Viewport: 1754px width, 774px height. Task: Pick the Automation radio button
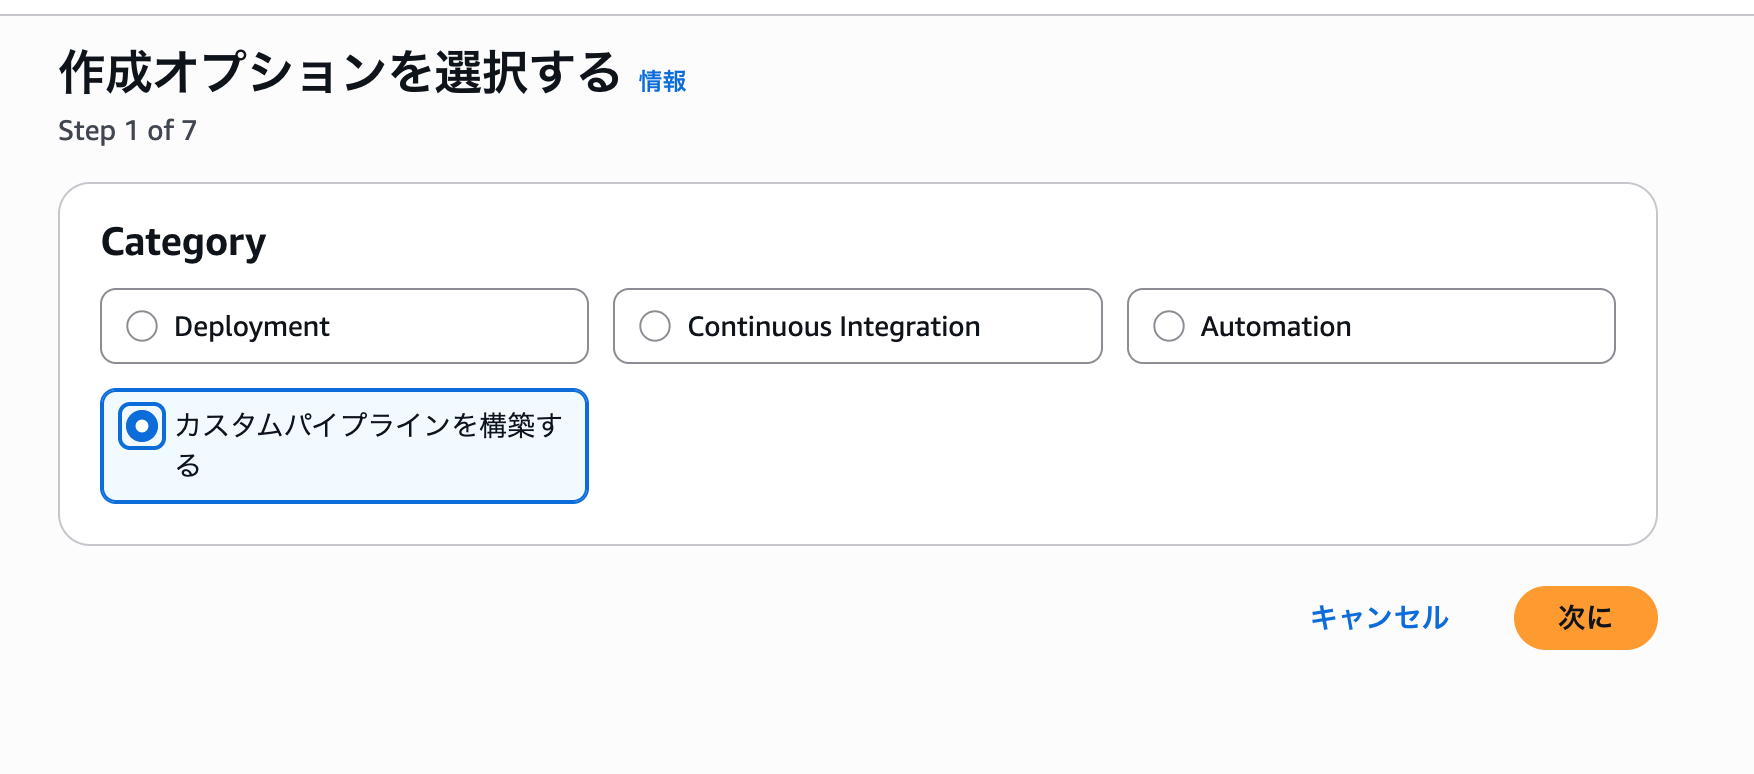[1168, 326]
